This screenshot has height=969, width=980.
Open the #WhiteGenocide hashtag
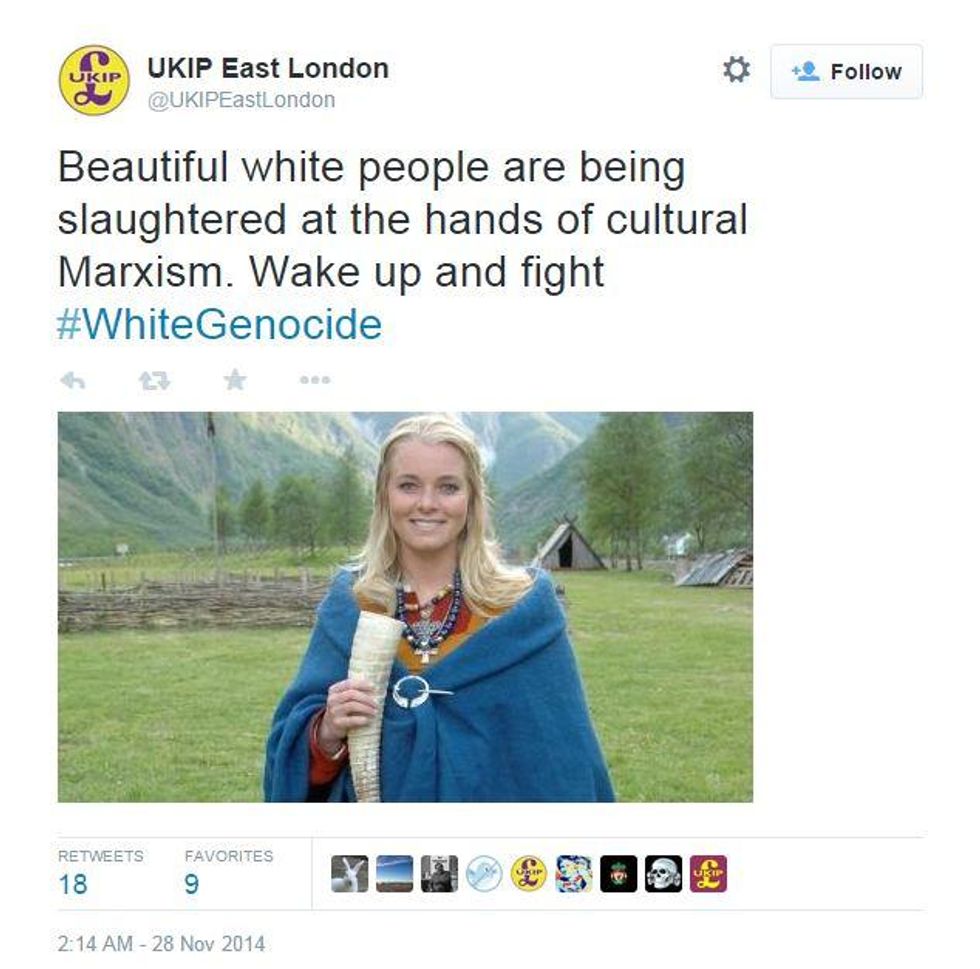click(x=219, y=324)
